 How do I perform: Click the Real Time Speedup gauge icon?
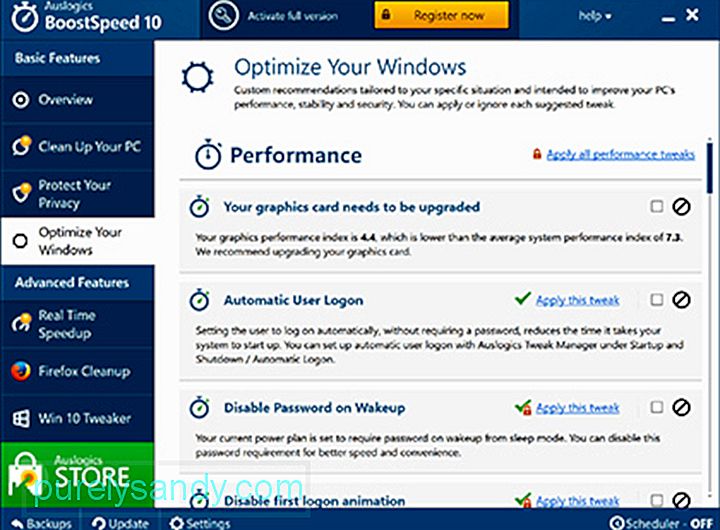point(22,323)
